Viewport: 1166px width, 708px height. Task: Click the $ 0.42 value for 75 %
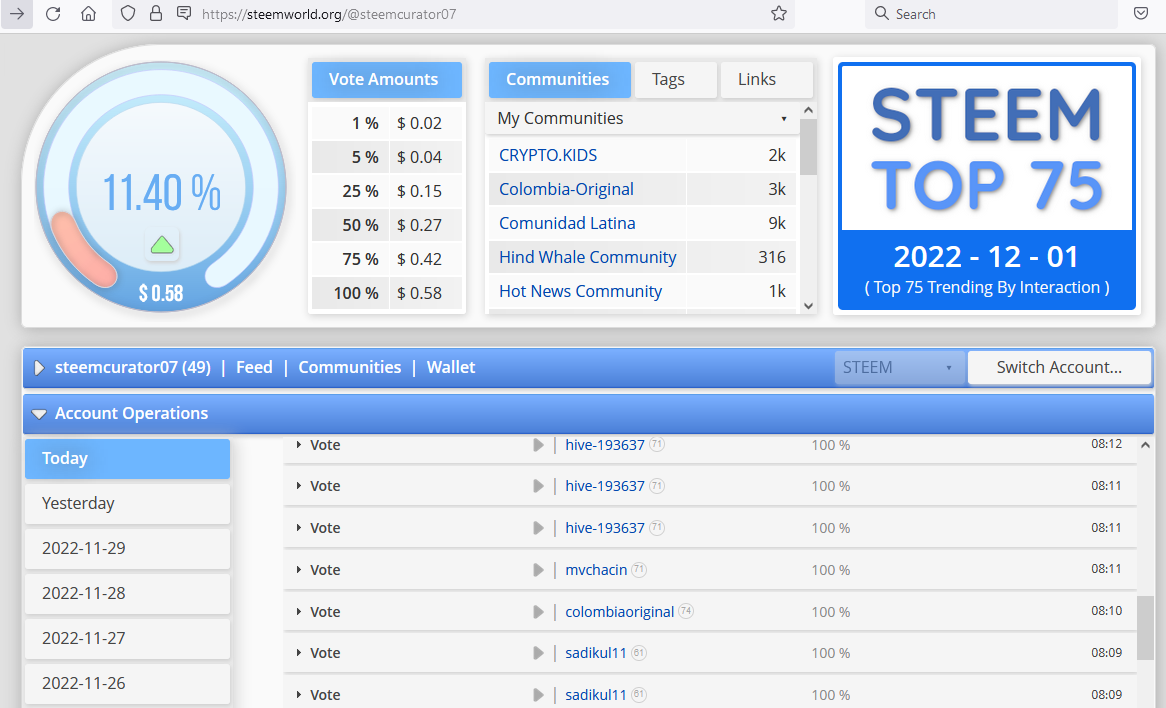pyautogui.click(x=419, y=259)
